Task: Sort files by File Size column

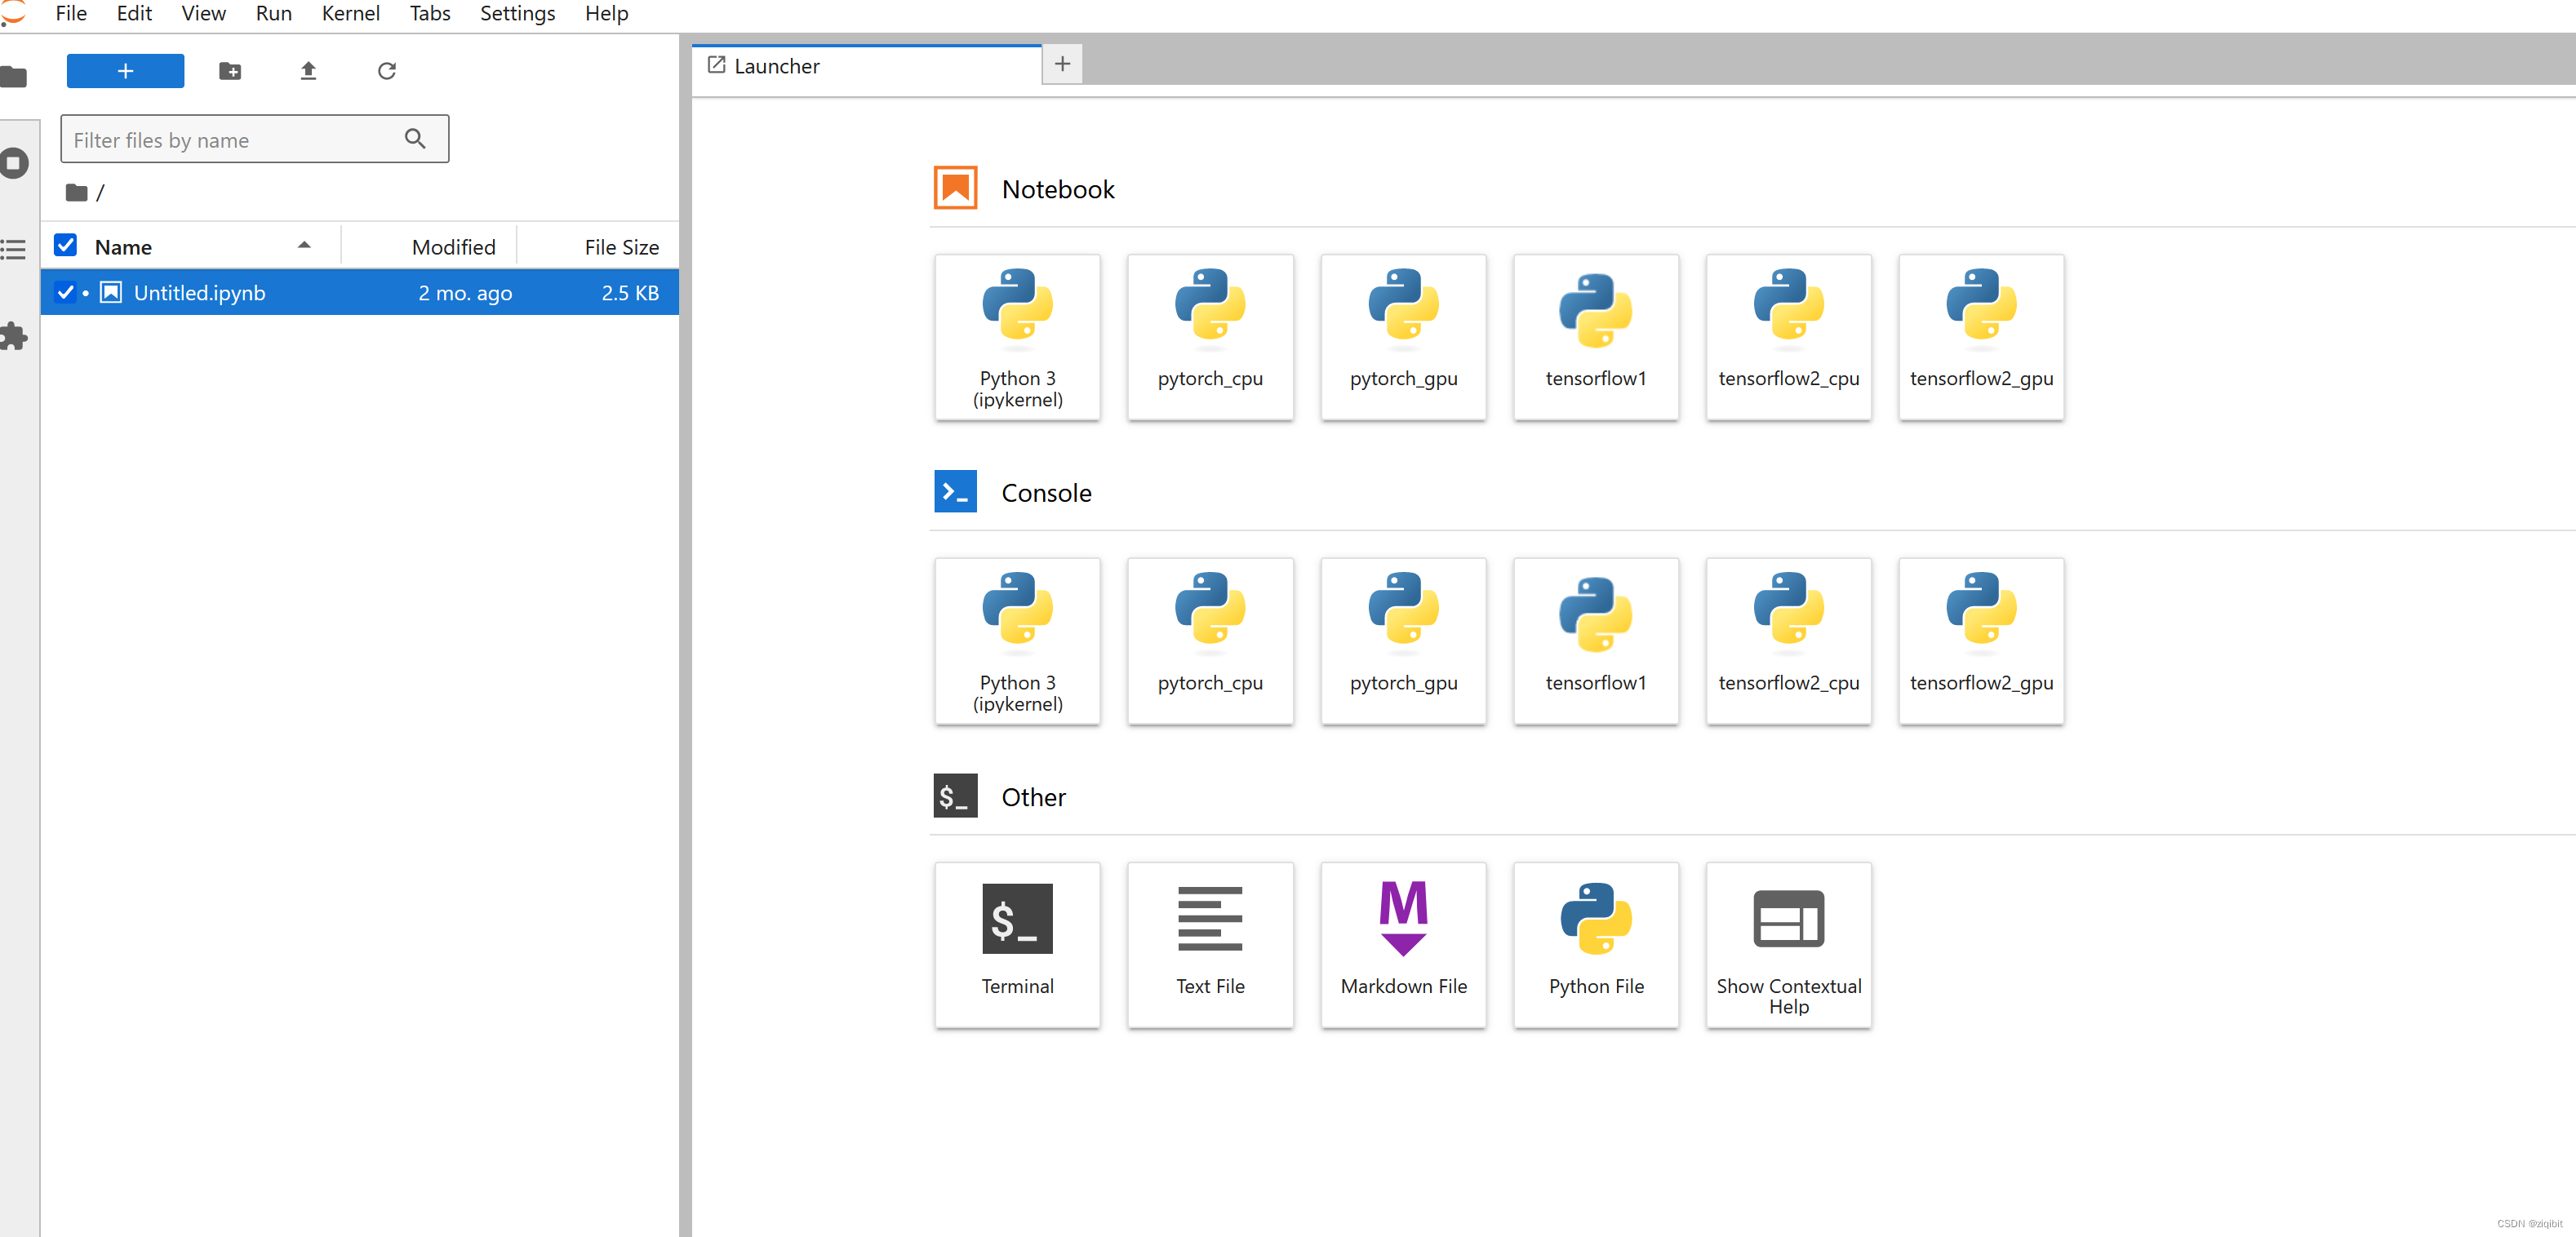Action: [x=598, y=246]
